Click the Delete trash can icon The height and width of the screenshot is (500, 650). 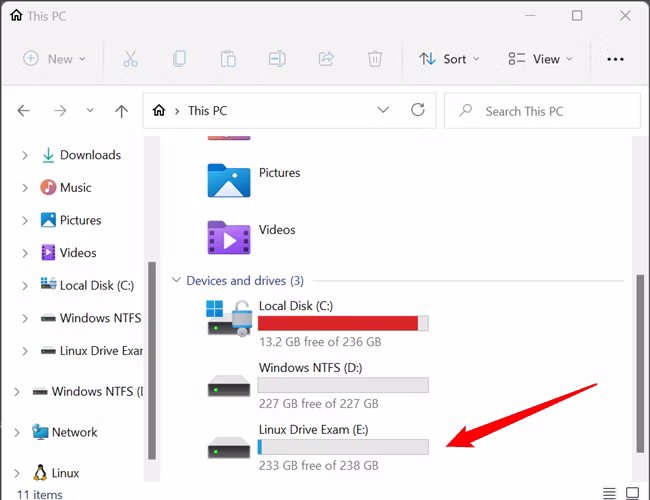pyautogui.click(x=375, y=59)
